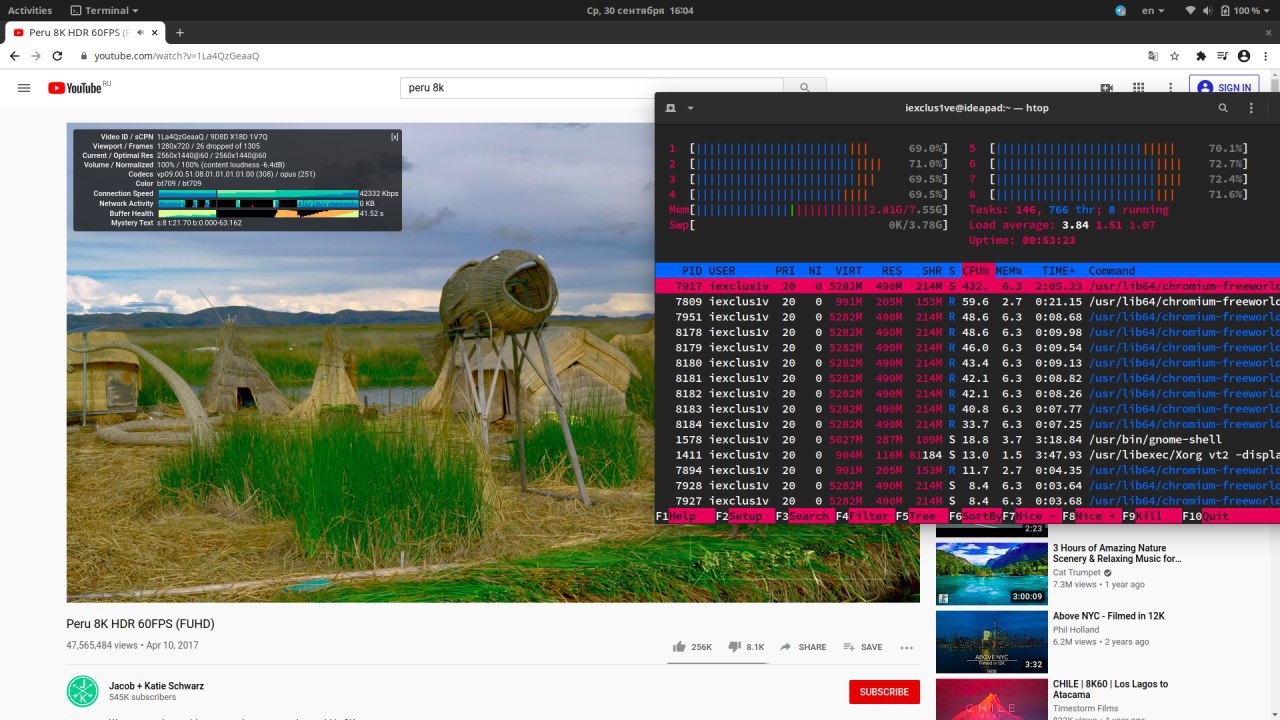
Task: Open Jacob + Katie Schwarz channel avatar
Action: click(83, 692)
